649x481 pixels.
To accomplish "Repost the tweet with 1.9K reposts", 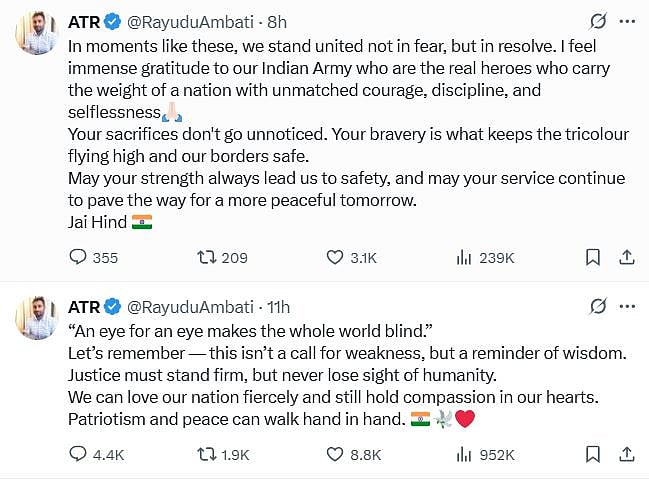I will (206, 454).
